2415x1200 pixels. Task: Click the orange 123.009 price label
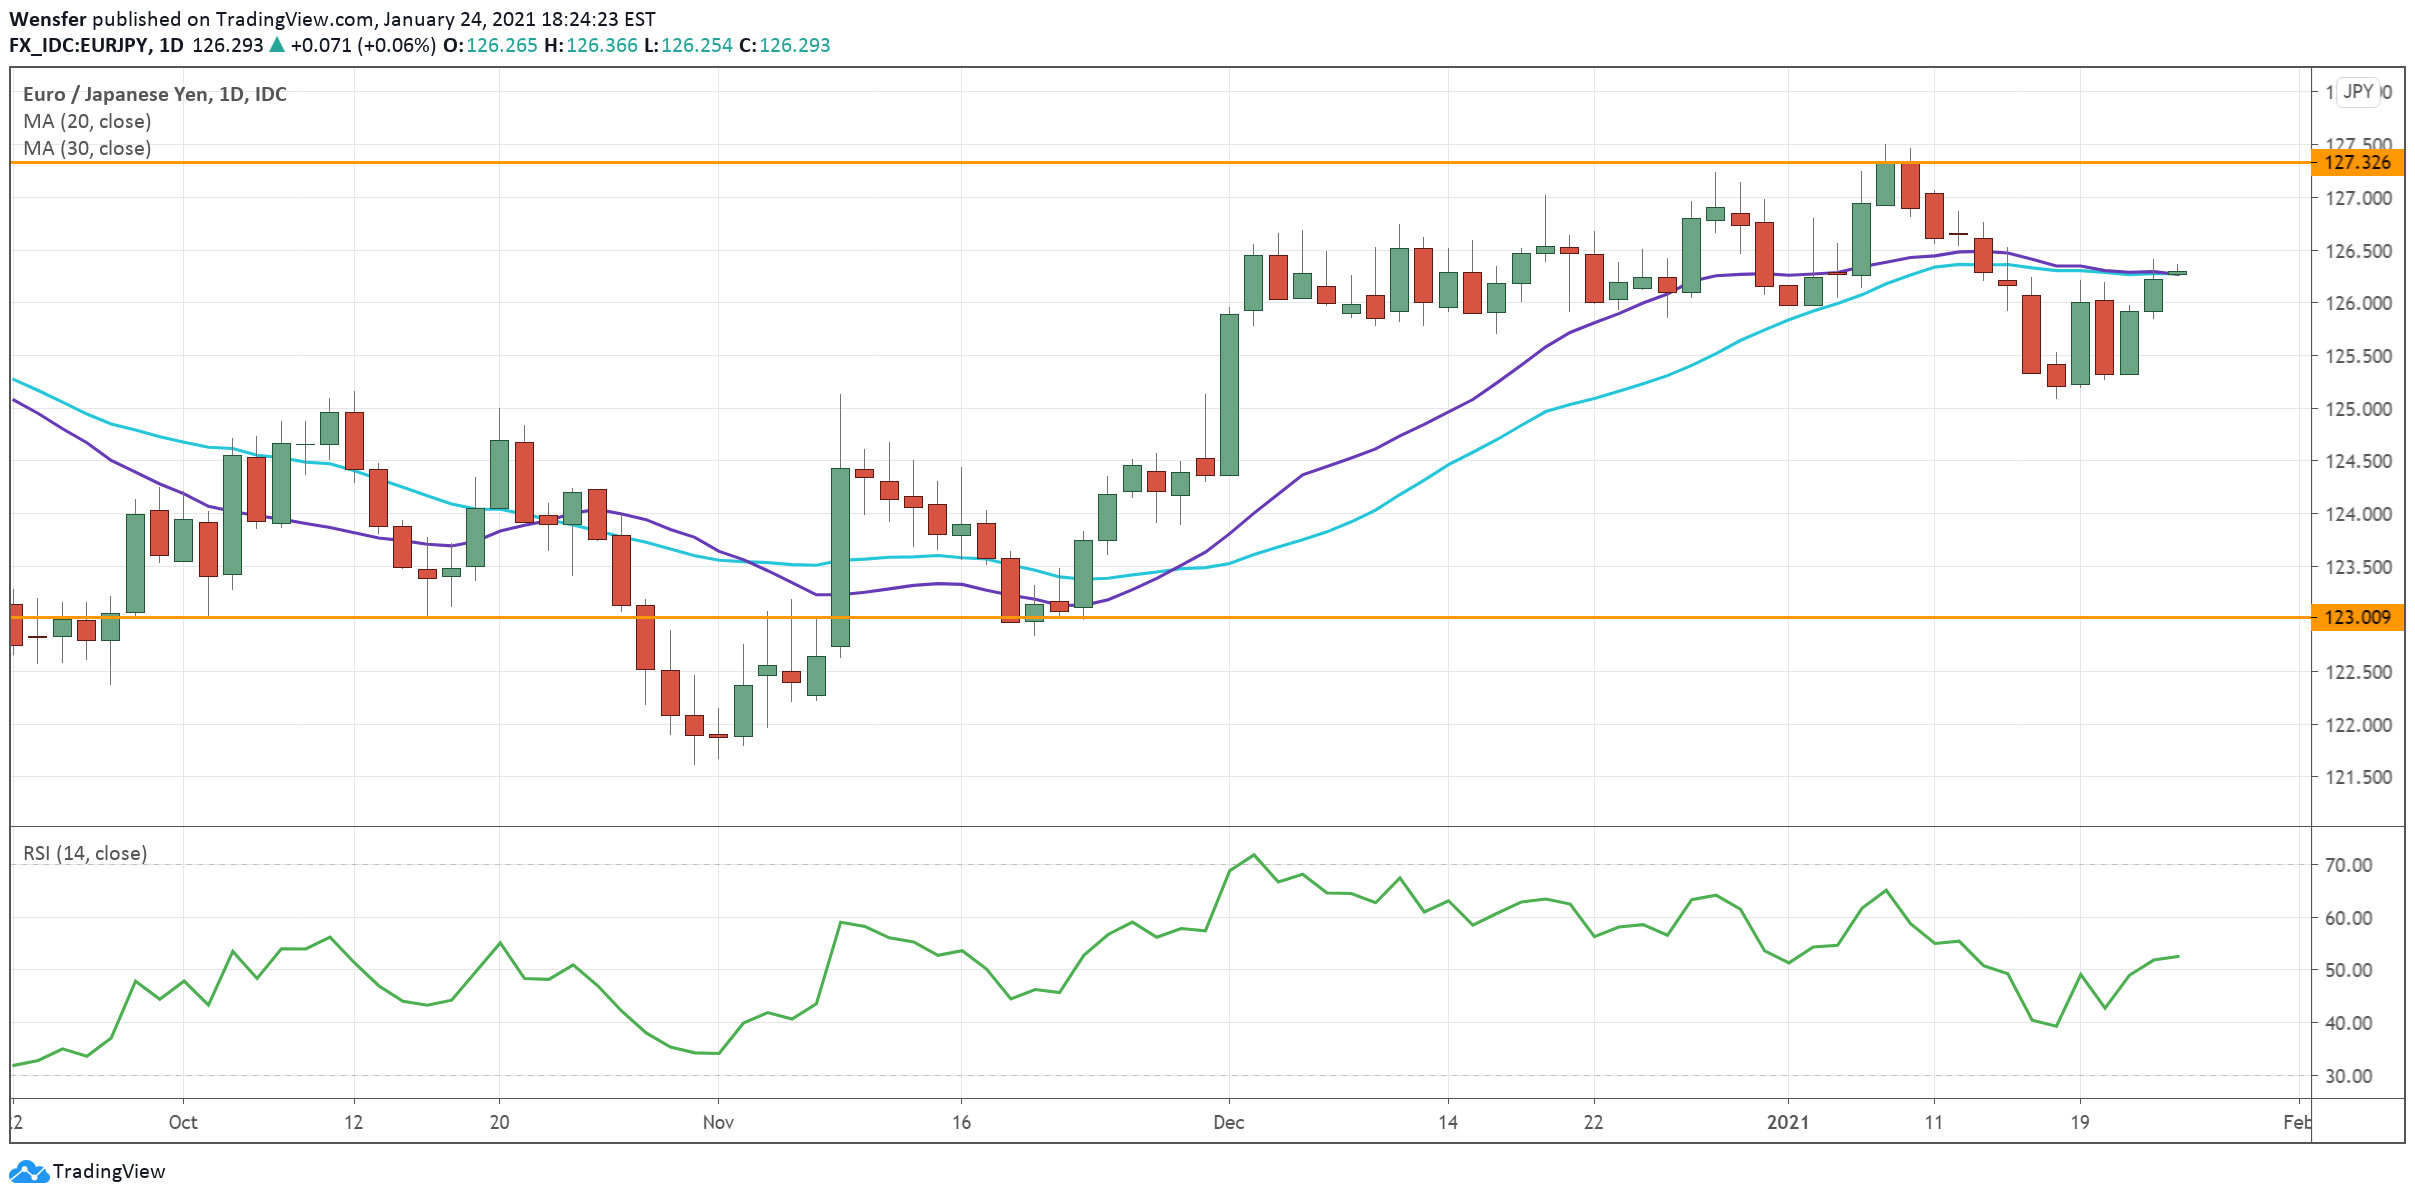click(2357, 617)
